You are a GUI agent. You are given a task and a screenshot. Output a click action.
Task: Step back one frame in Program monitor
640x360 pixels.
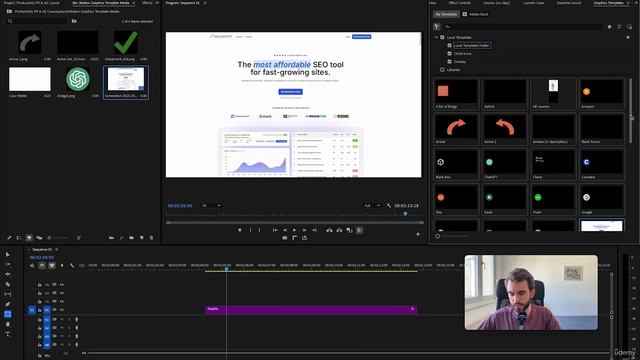click(x=285, y=230)
